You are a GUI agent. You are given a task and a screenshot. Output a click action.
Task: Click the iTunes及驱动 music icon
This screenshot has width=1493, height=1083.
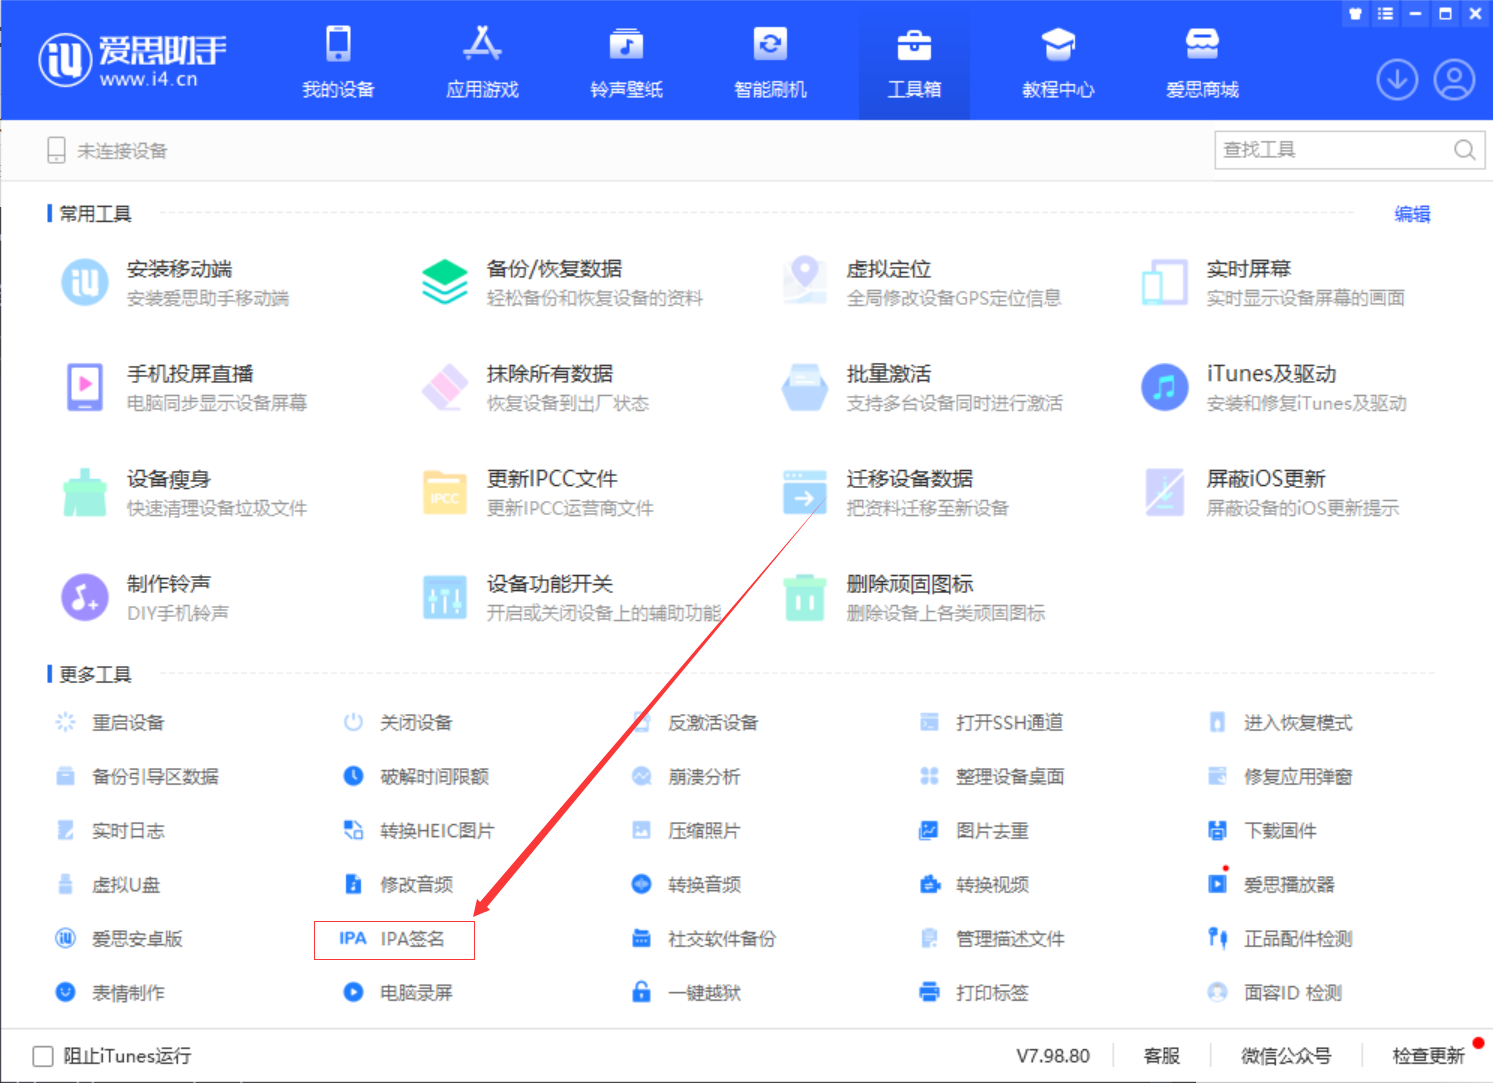(1164, 387)
